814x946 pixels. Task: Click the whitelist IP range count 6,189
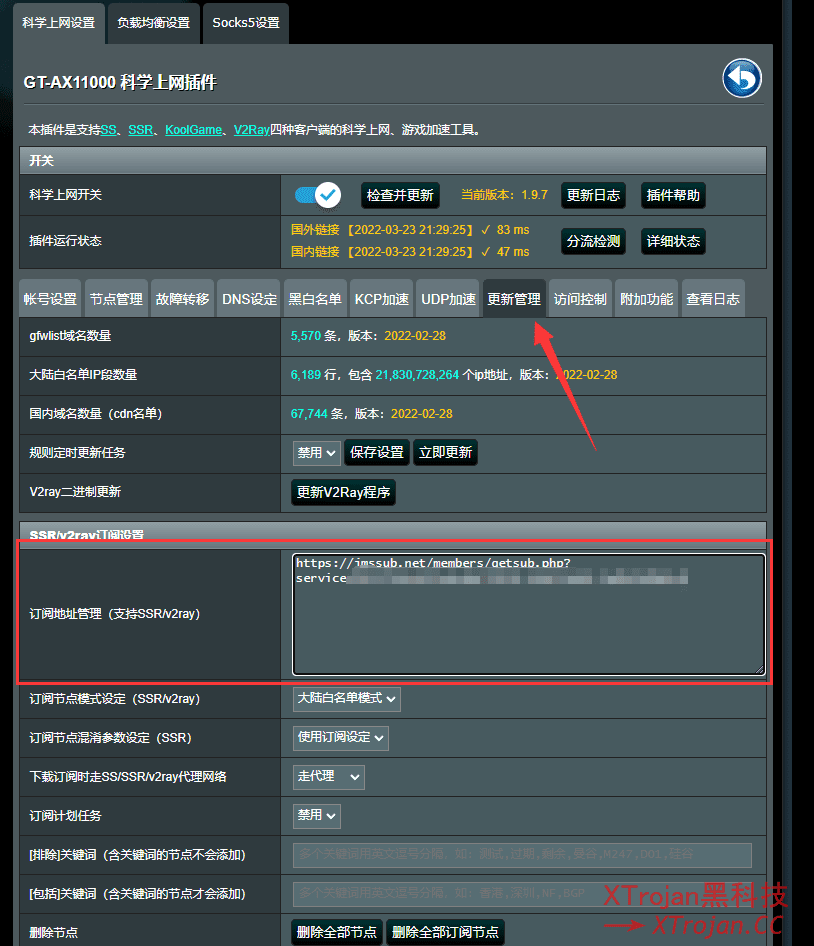[x=306, y=375]
